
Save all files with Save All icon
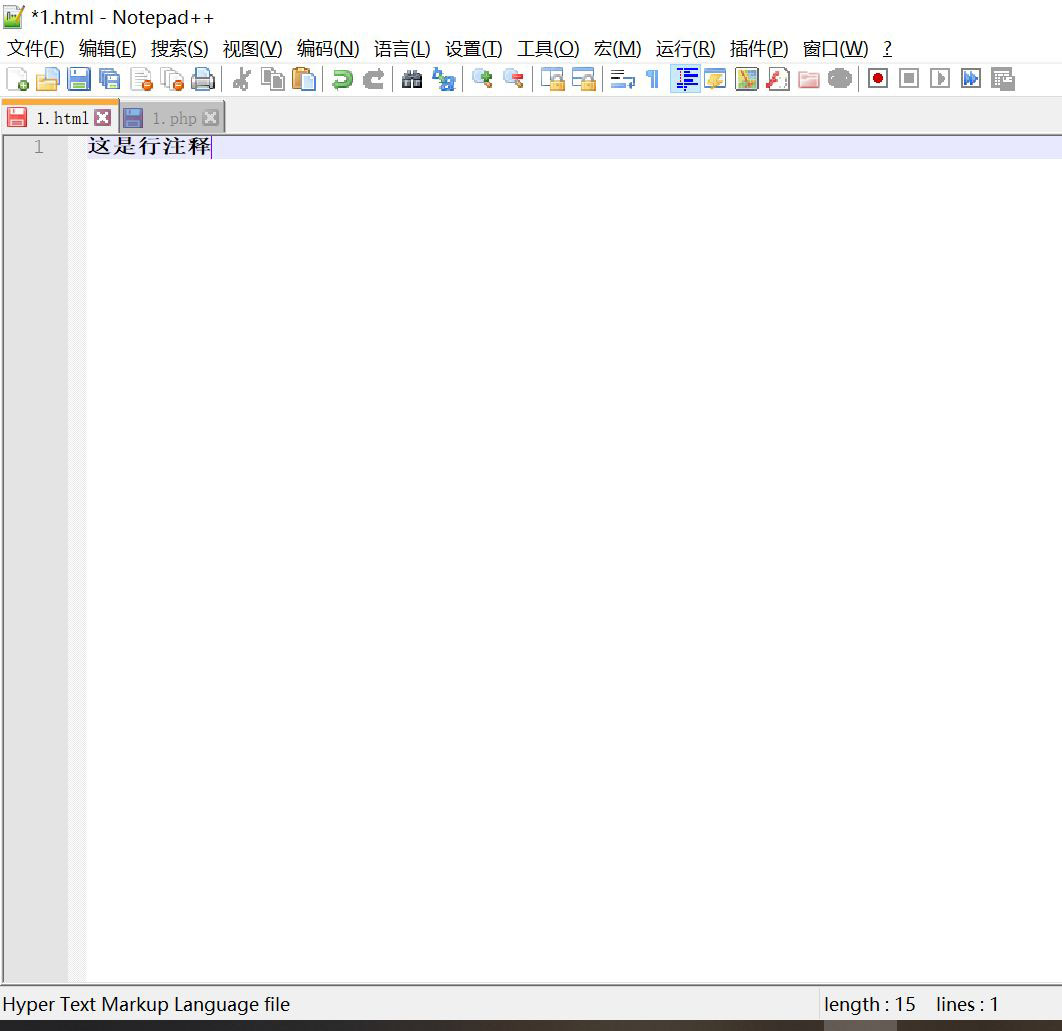110,79
